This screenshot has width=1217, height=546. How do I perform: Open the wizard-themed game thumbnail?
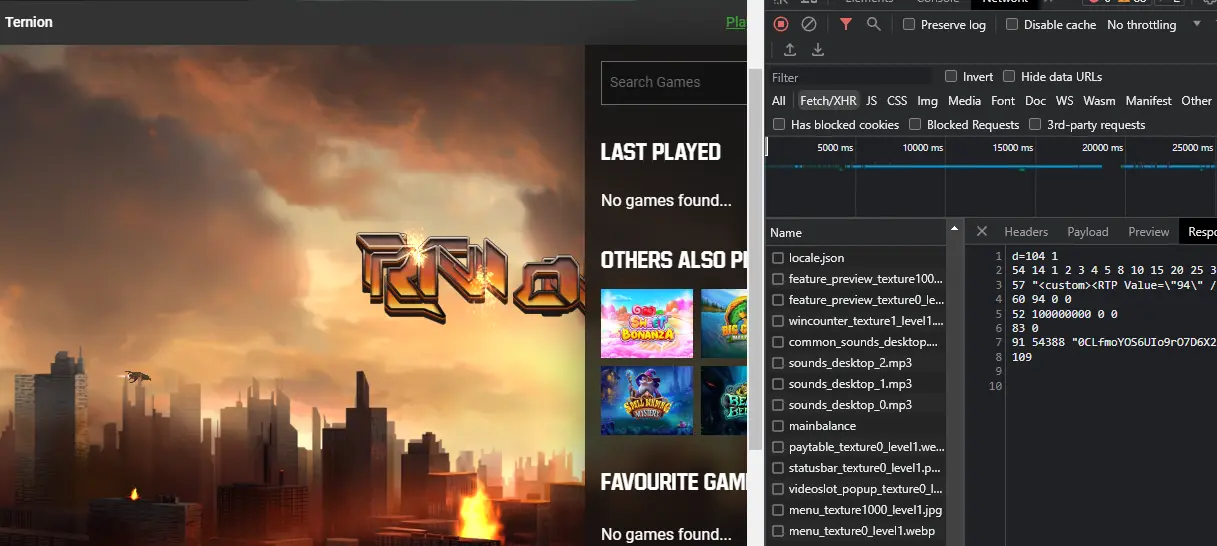(647, 400)
